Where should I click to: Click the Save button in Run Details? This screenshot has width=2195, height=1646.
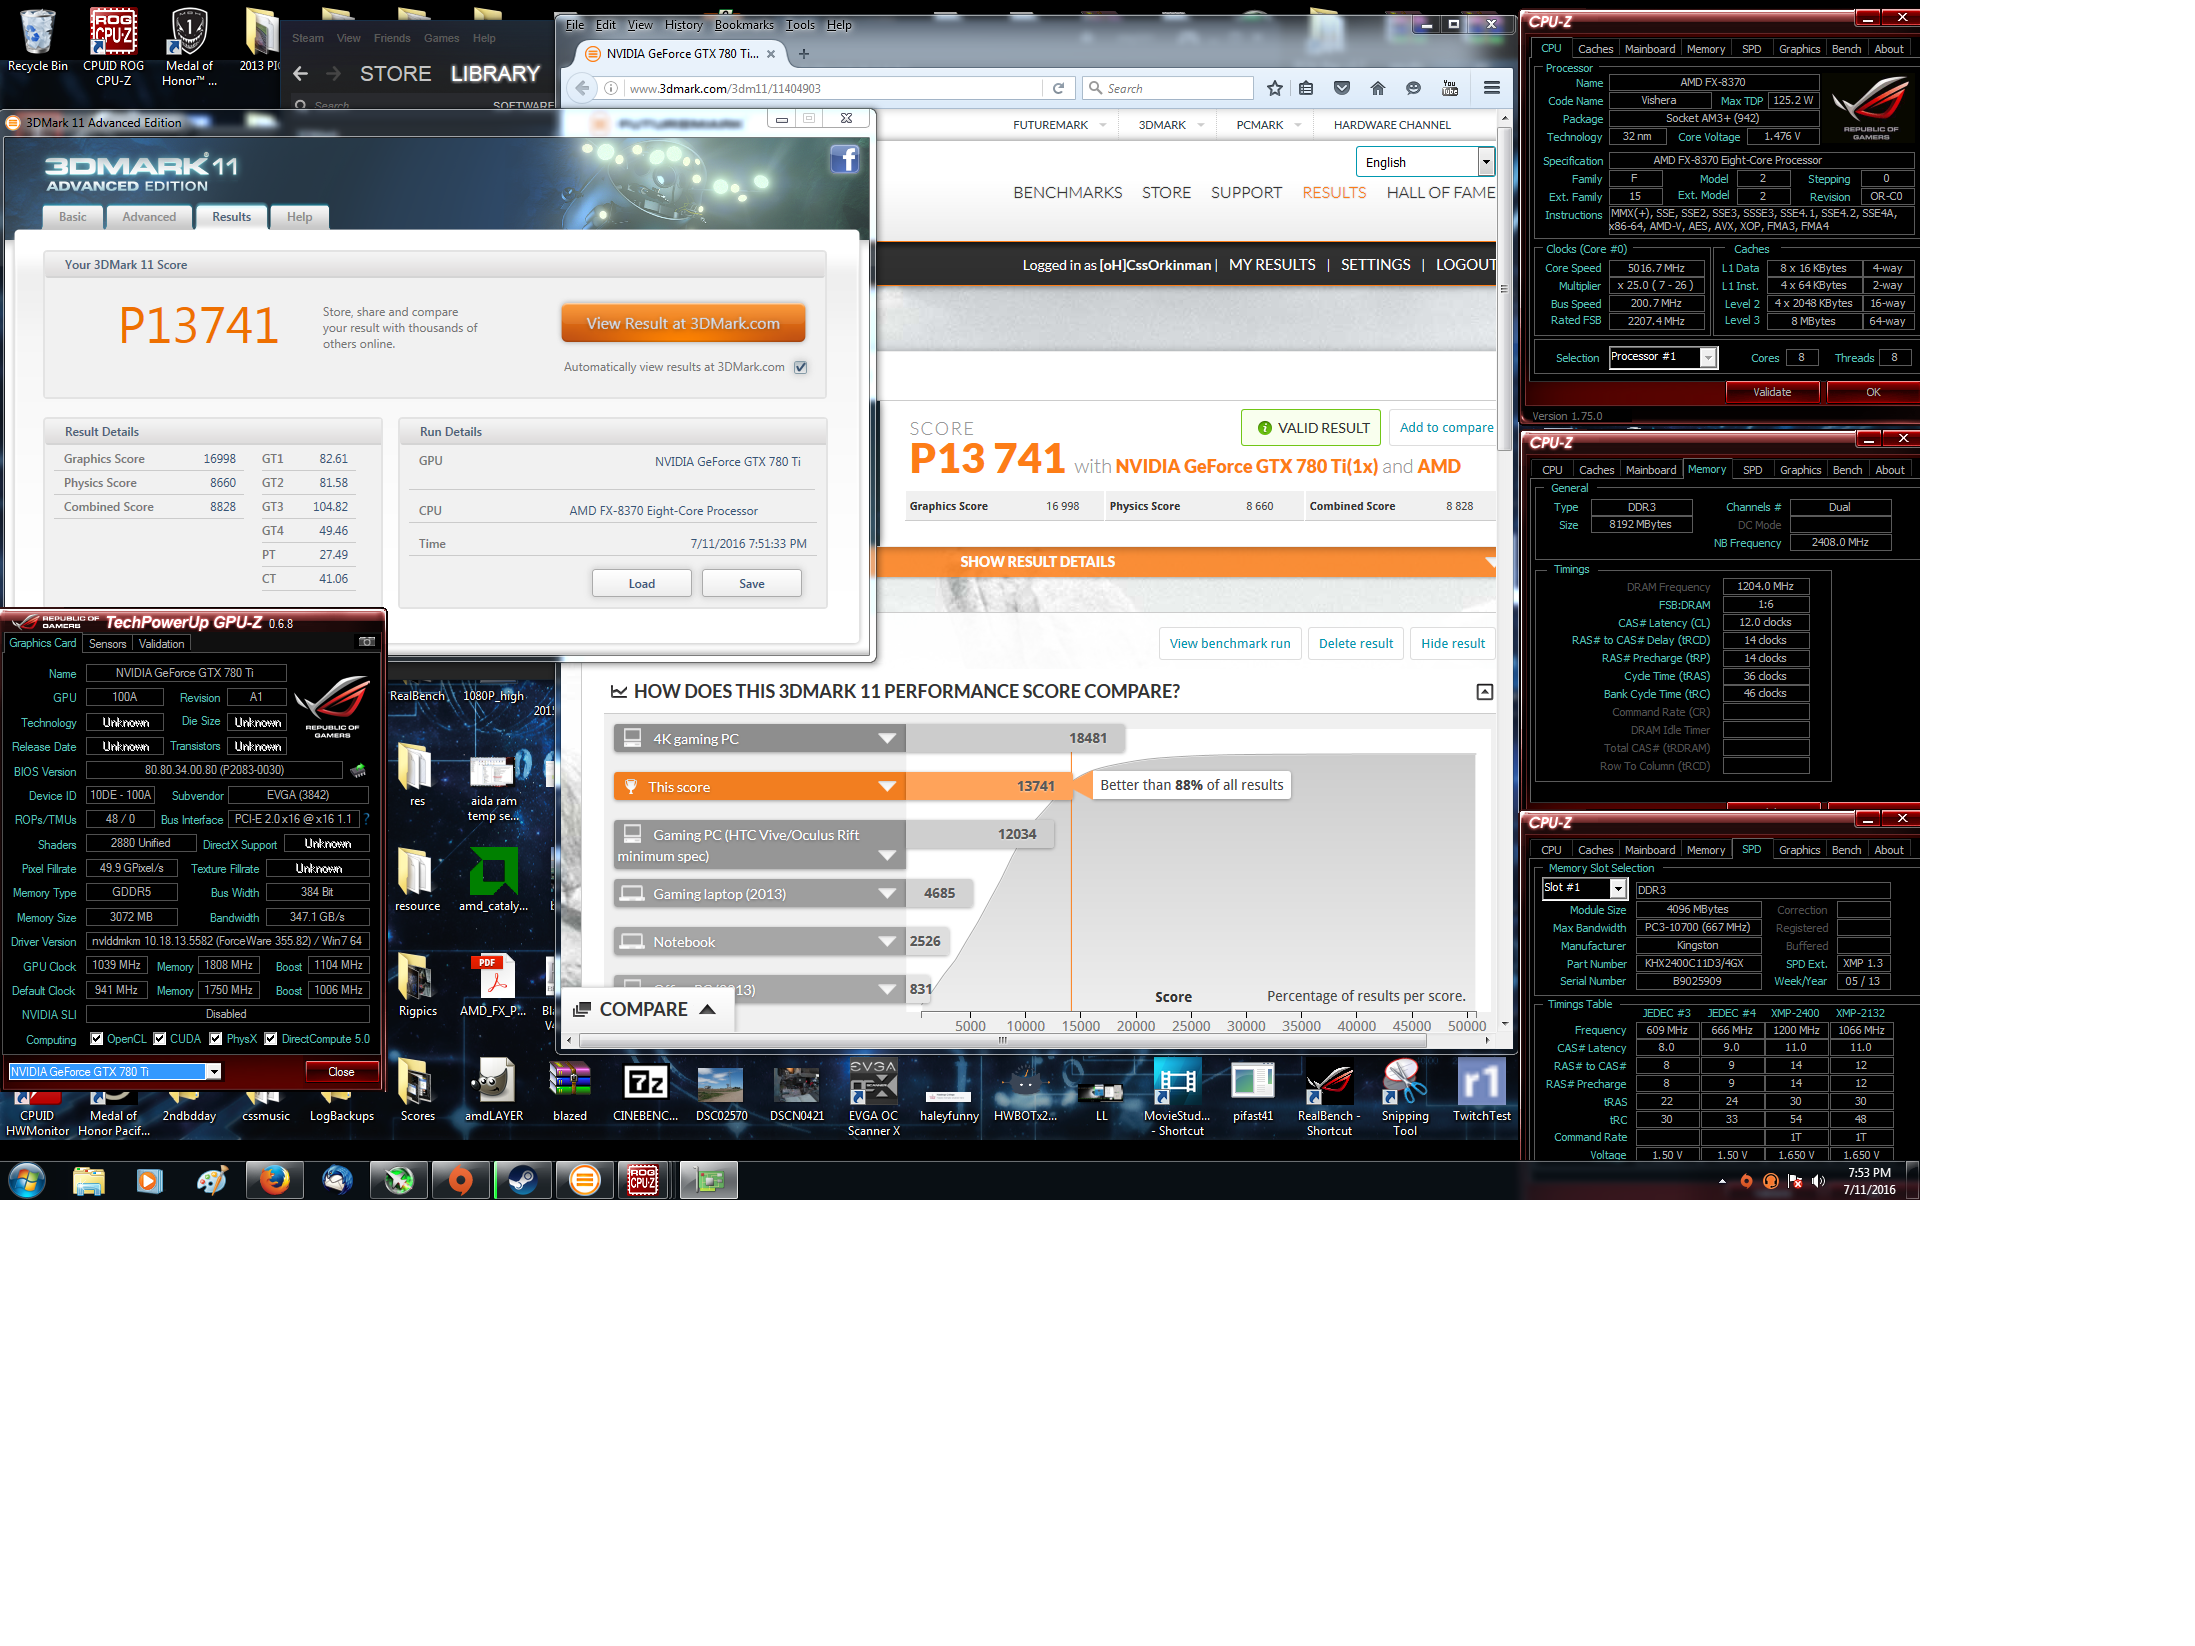[752, 583]
